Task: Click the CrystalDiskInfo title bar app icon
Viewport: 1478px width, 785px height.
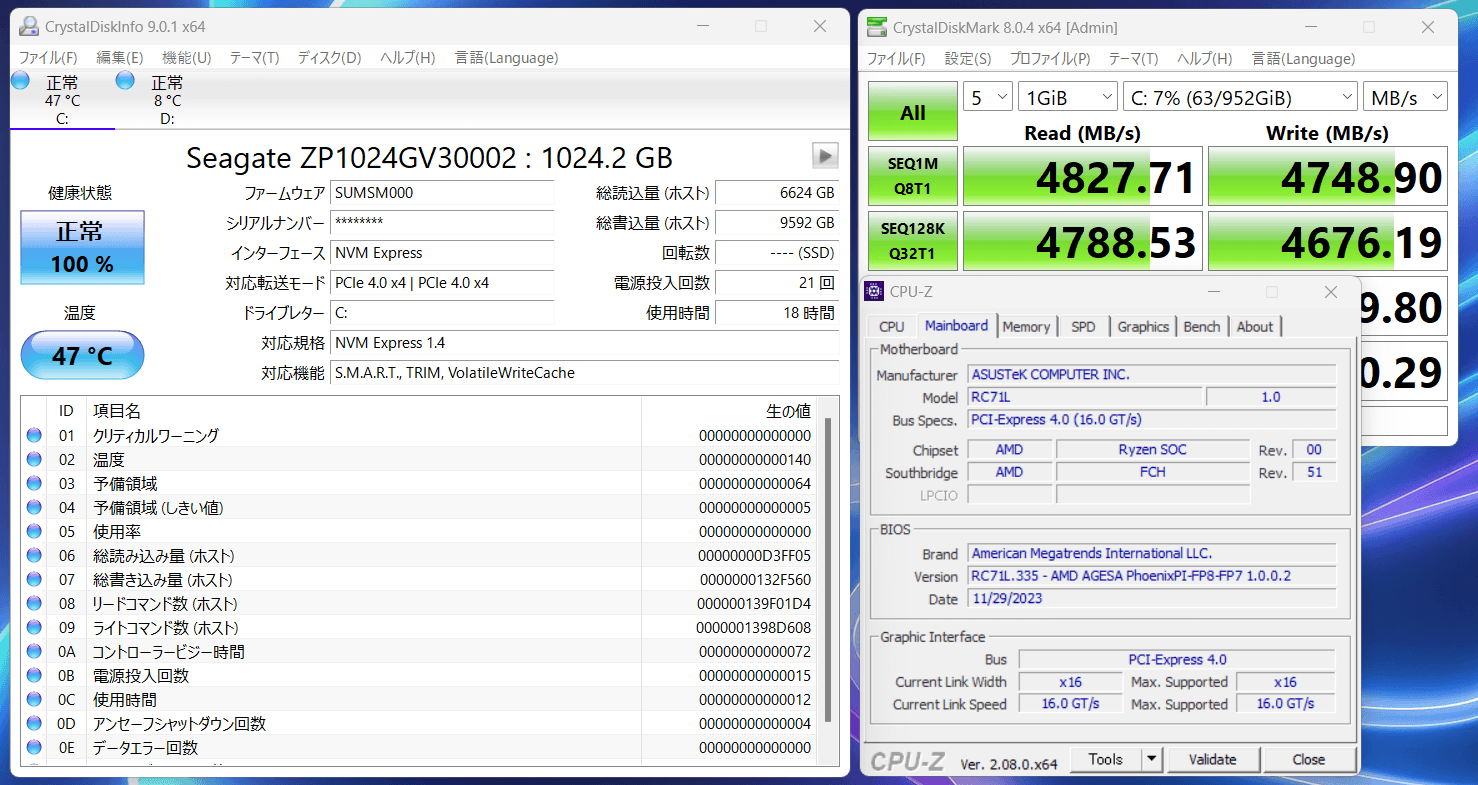Action: pyautogui.click(x=28, y=27)
